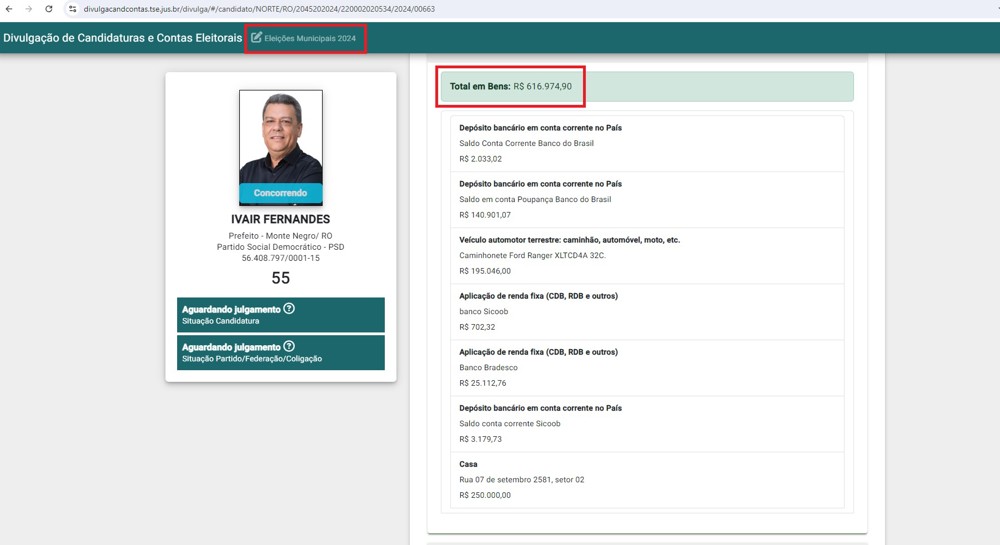
Task: Open help icon next to Situação Candidatura
Action: tap(289, 309)
